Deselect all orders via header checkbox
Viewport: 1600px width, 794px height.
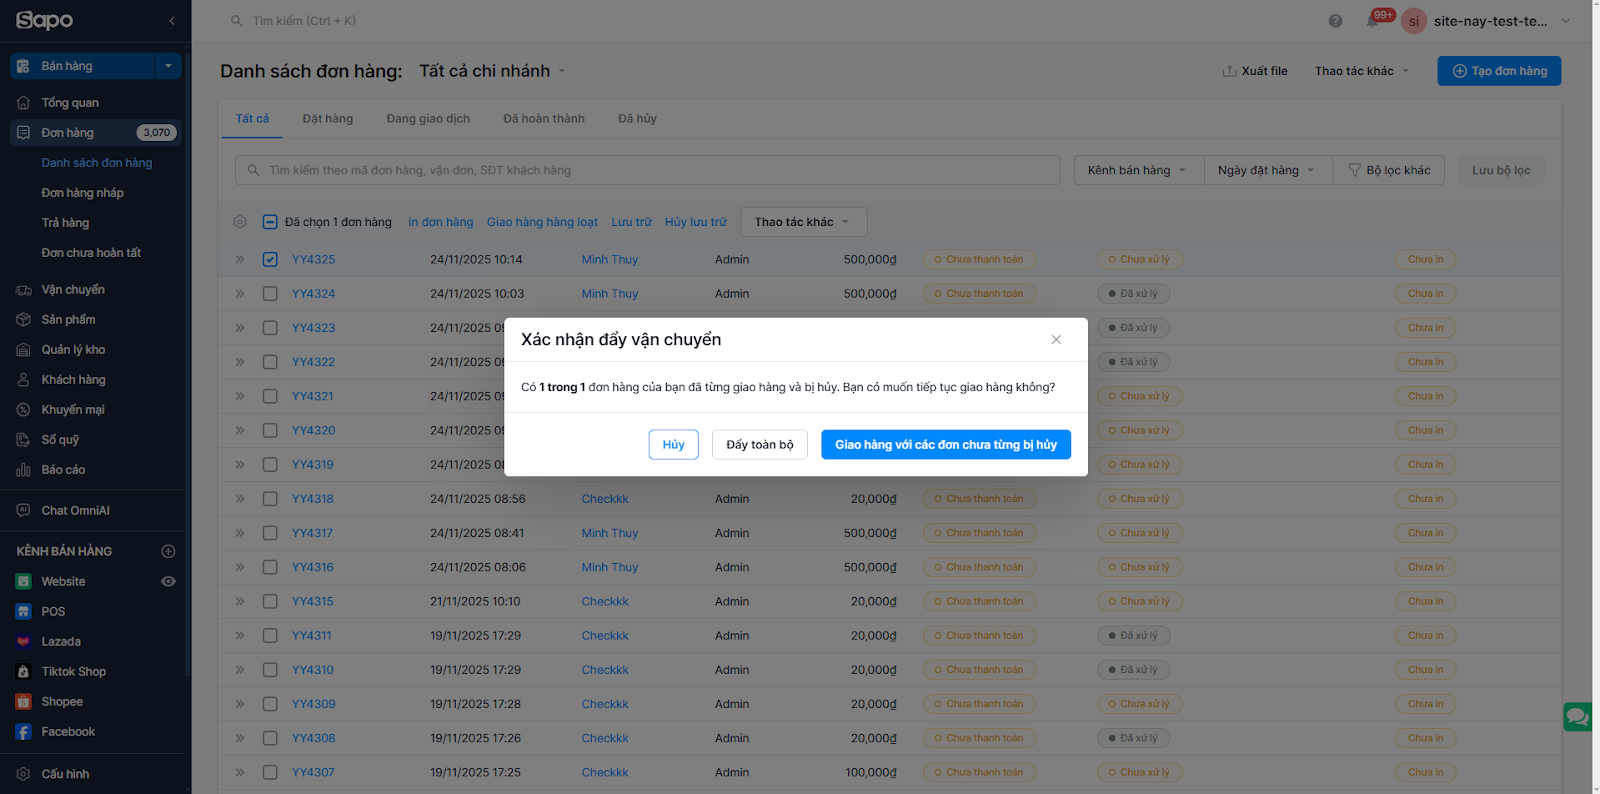pos(270,222)
